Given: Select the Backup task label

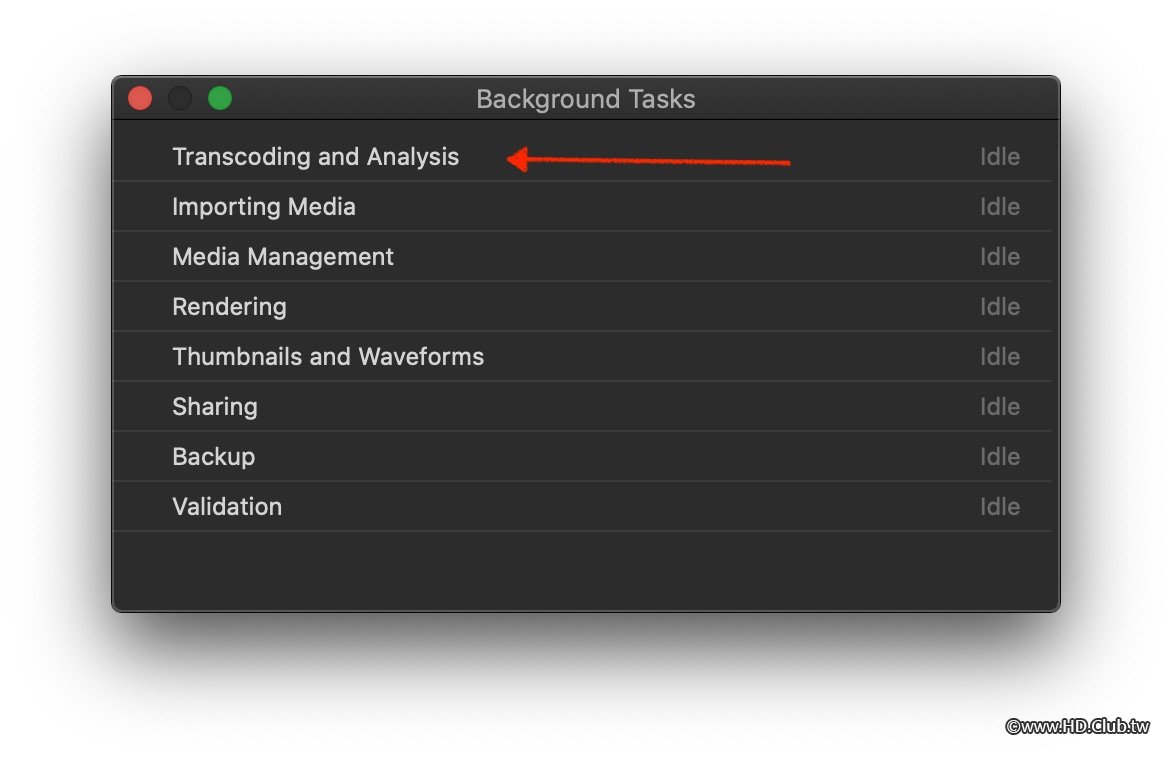Looking at the screenshot, I should click(x=214, y=457).
